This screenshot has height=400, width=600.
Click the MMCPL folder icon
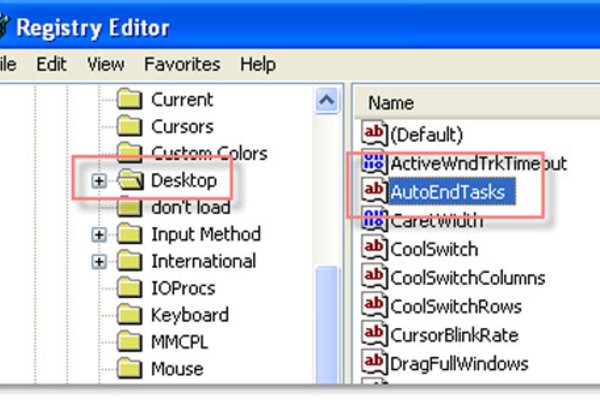click(x=130, y=342)
